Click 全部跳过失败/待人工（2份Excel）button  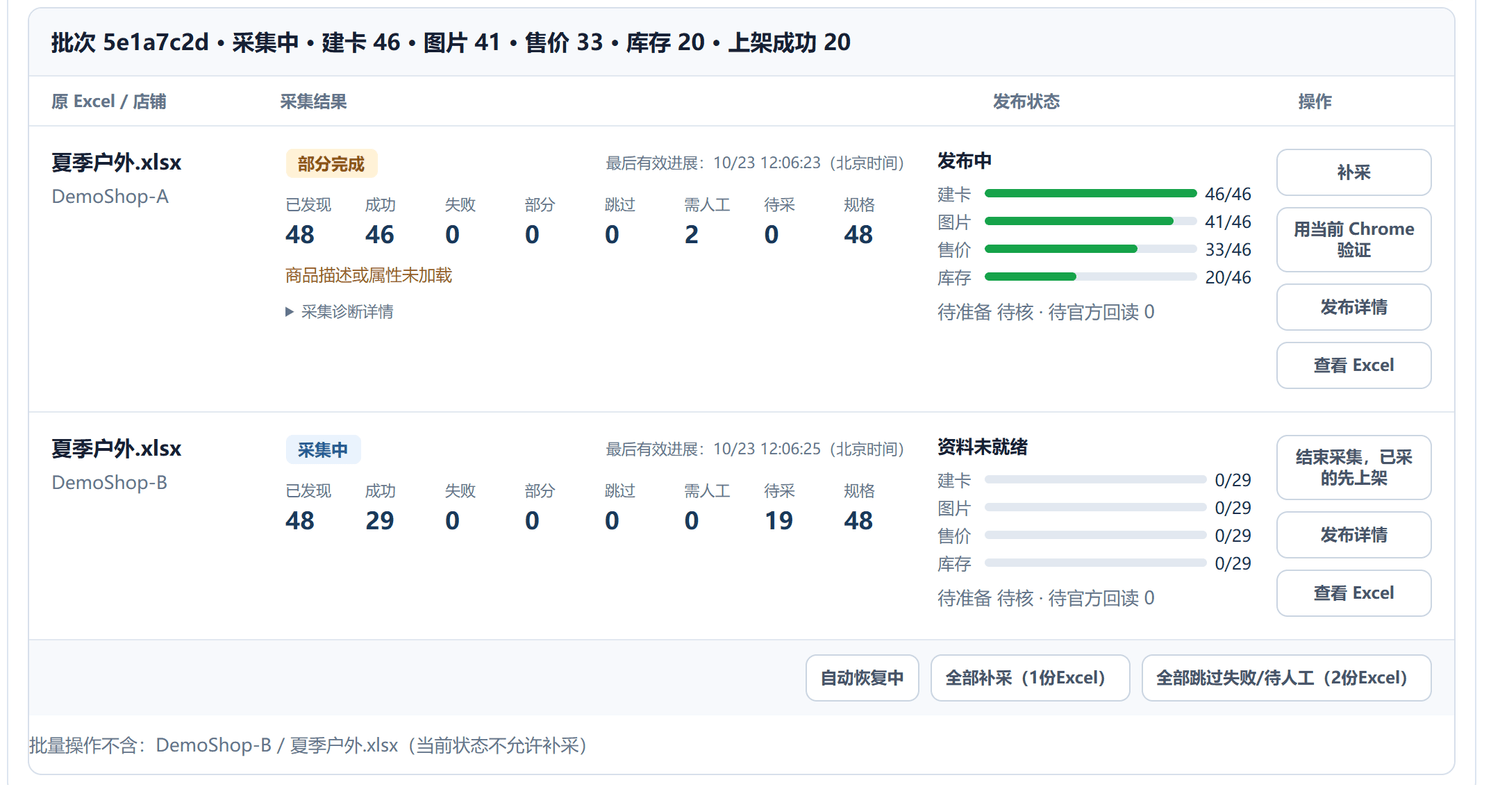pyautogui.click(x=1286, y=678)
